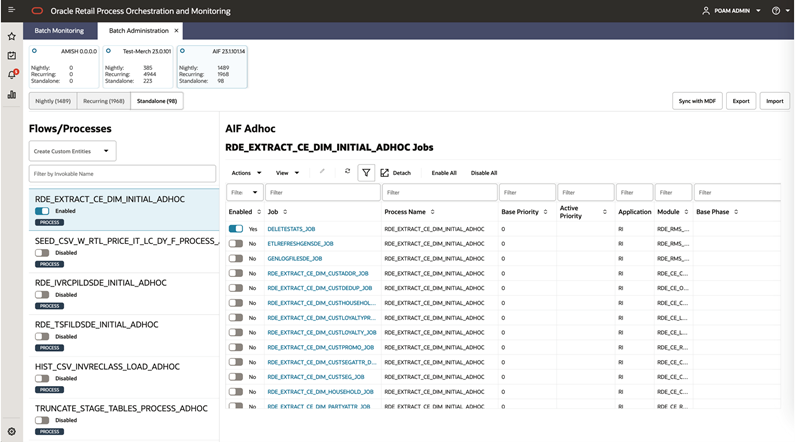795x442 pixels.
Task: Sort by Base Priority column arrows
Action: tap(546, 212)
